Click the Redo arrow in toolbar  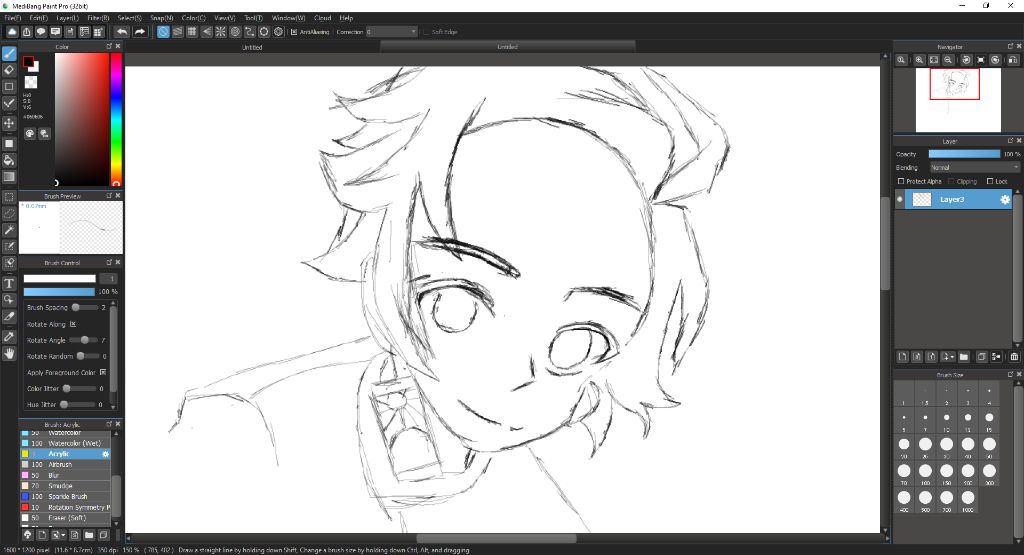coord(140,31)
